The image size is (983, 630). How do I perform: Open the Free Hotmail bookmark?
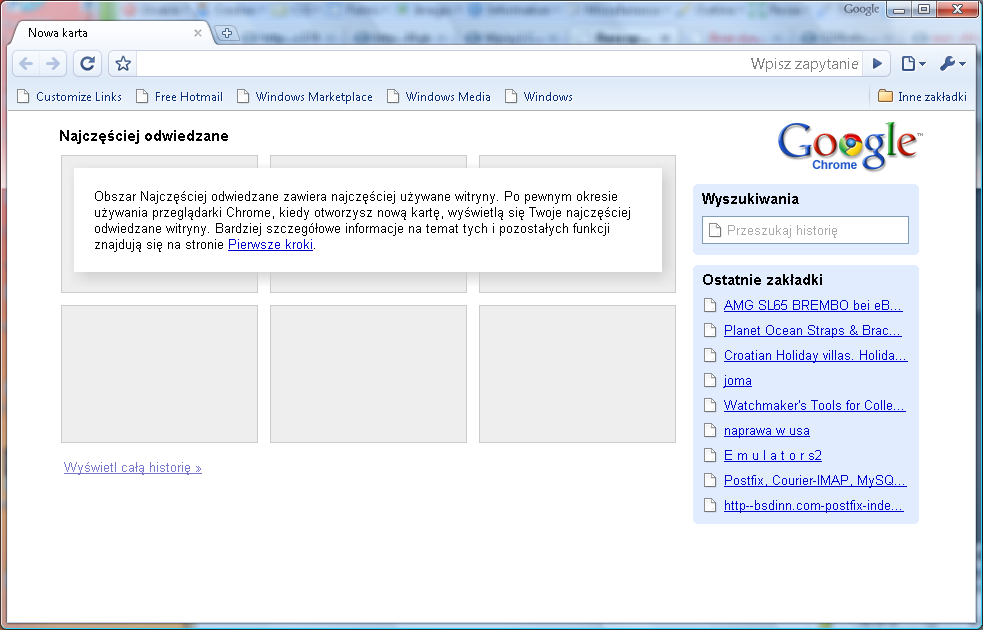click(180, 97)
